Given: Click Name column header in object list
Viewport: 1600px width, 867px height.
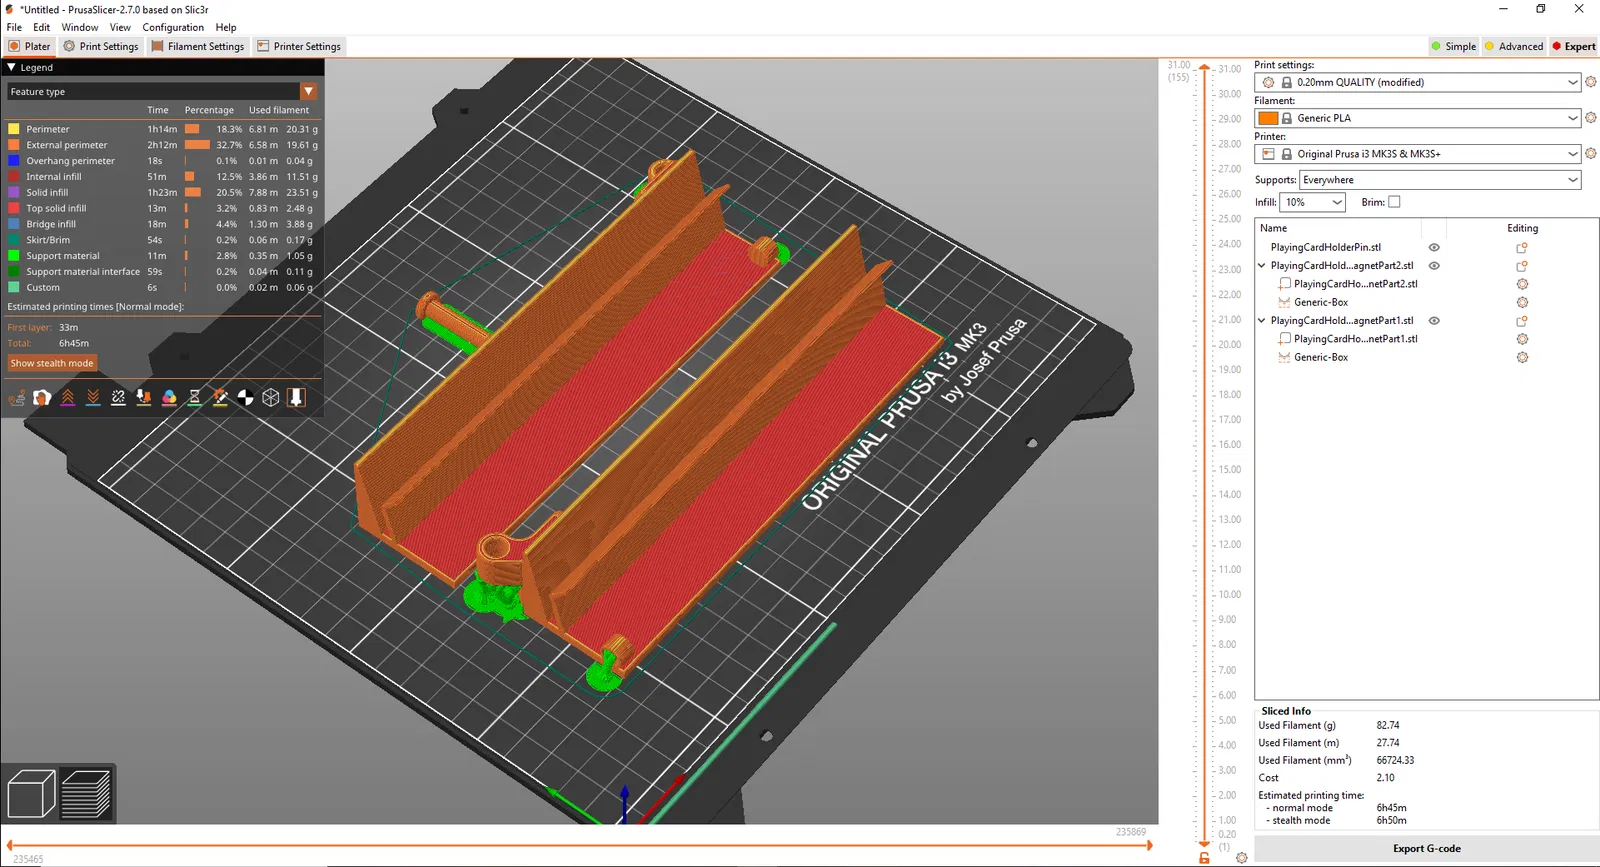Looking at the screenshot, I should 1273,228.
